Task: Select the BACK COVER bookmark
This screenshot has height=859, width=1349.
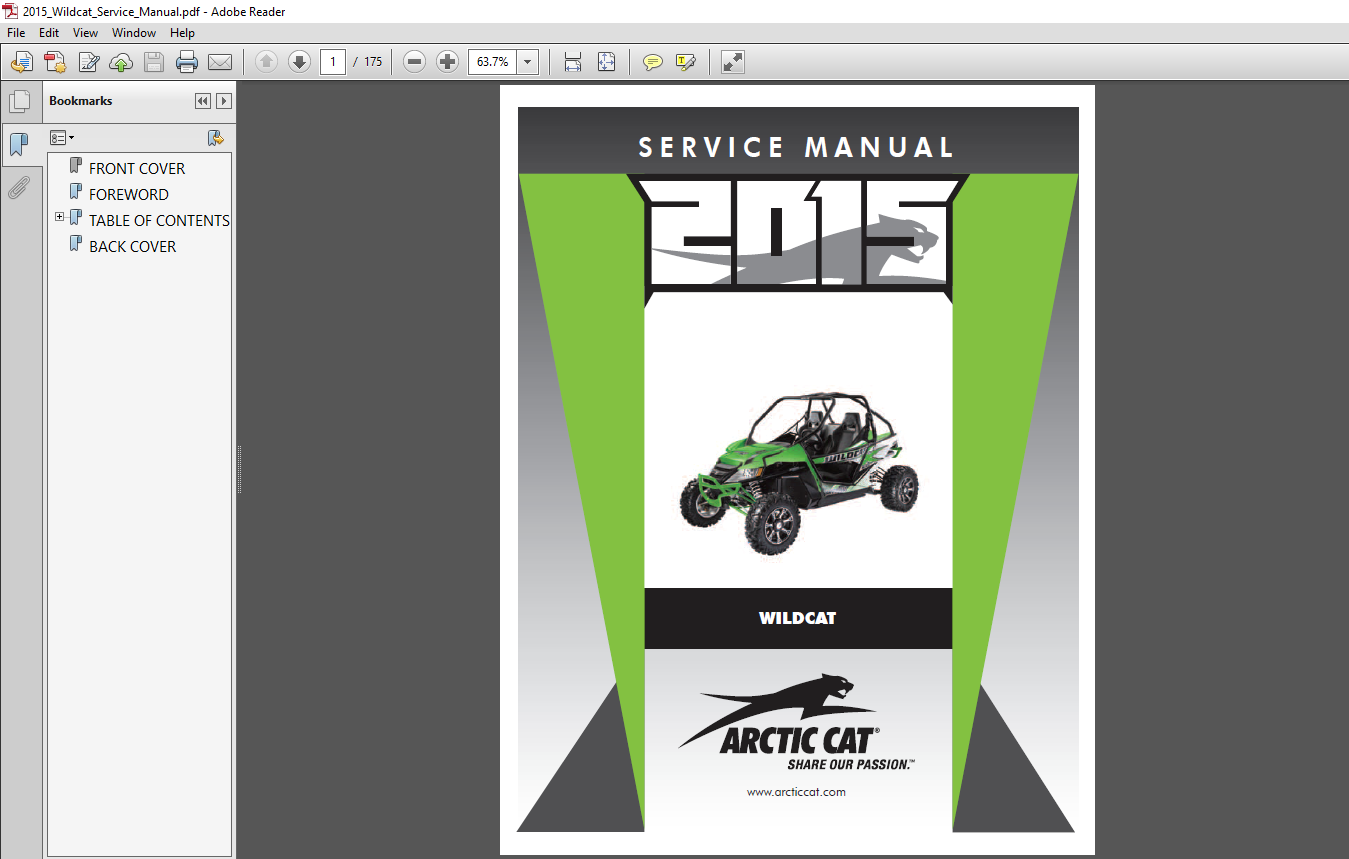Action: [x=132, y=246]
